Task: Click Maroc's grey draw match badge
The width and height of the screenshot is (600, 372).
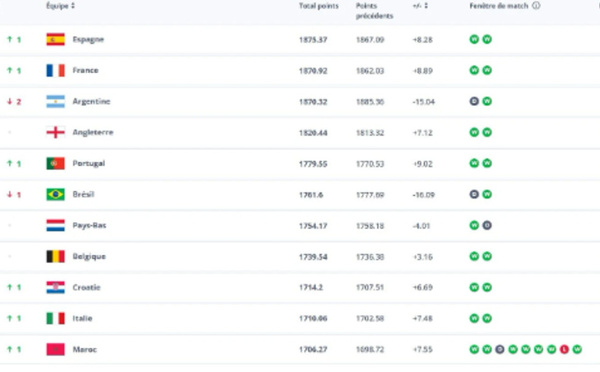Action: (500, 349)
